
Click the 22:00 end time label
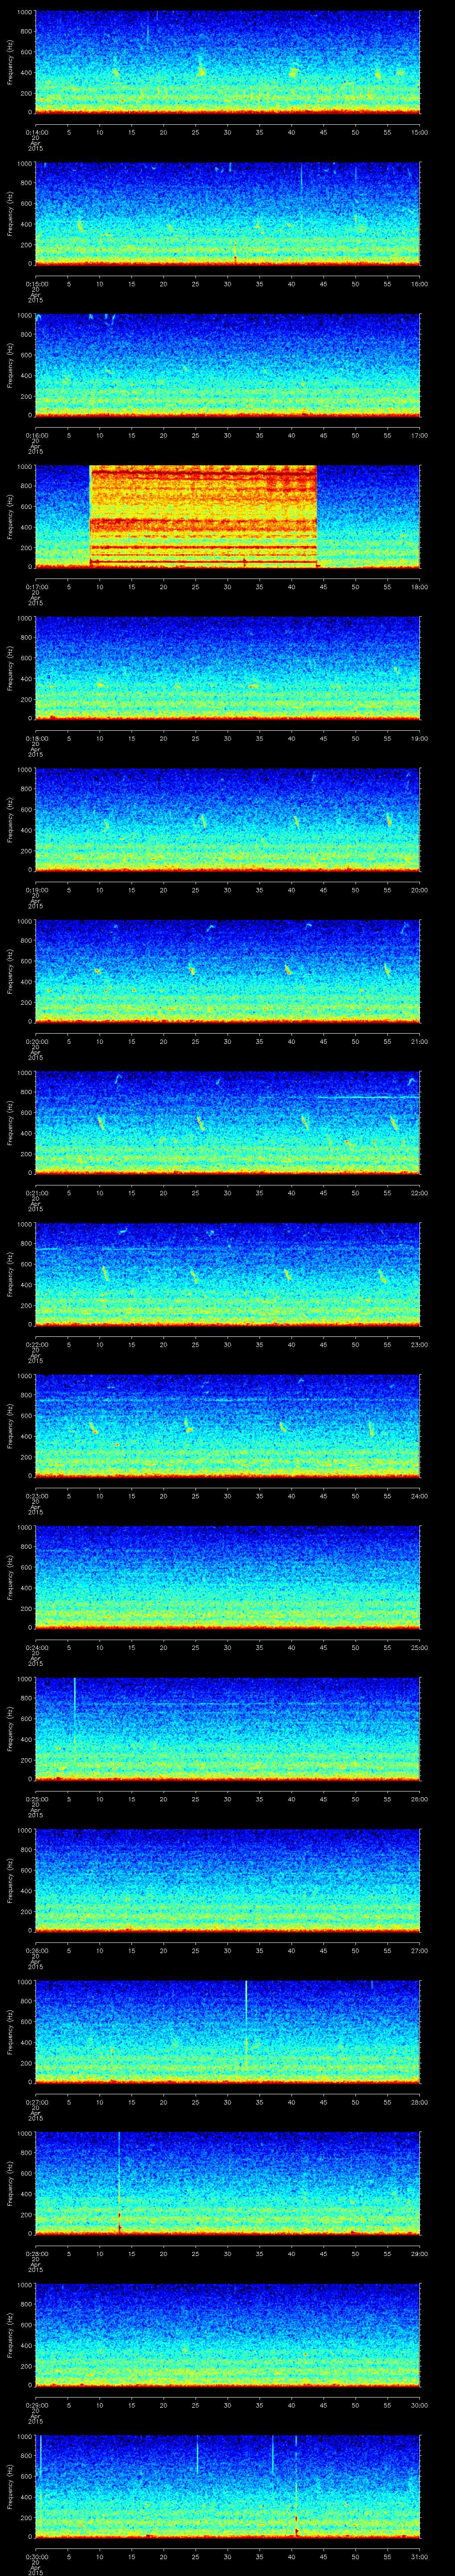(x=419, y=1193)
